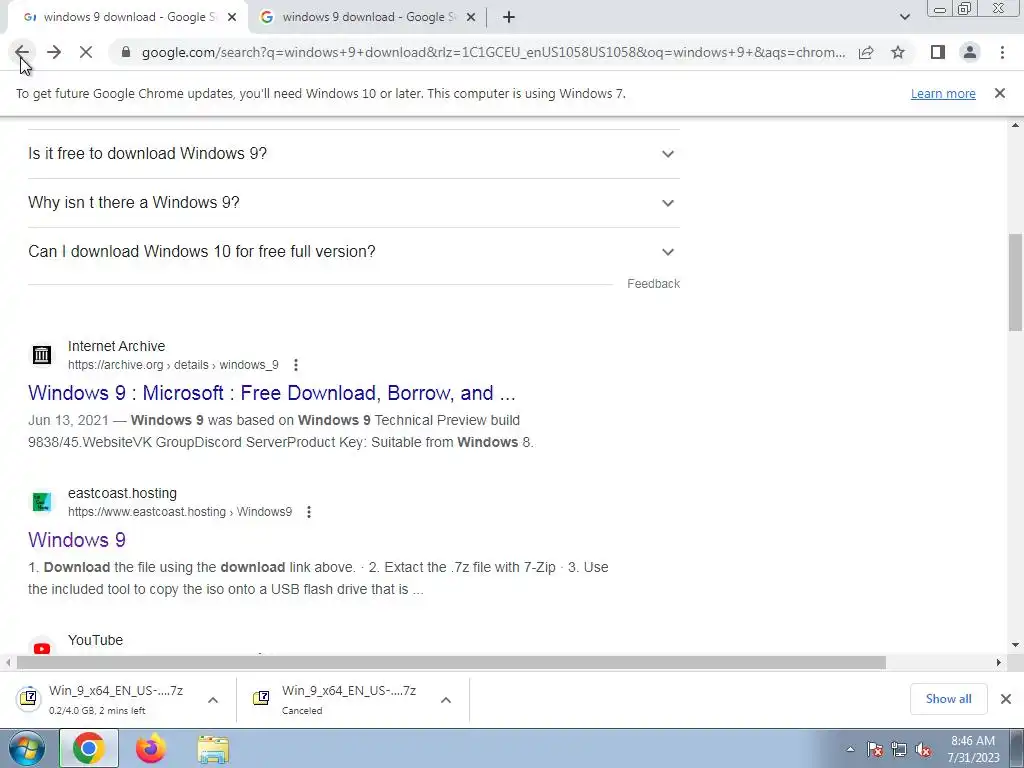Open Windows Explorer from the taskbar

tap(214, 748)
